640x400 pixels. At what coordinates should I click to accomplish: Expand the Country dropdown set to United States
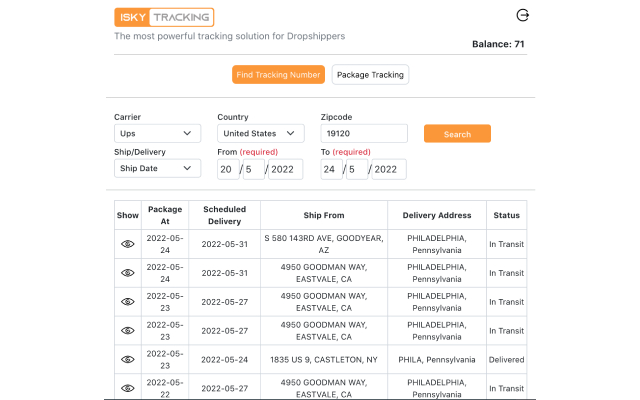coord(260,133)
